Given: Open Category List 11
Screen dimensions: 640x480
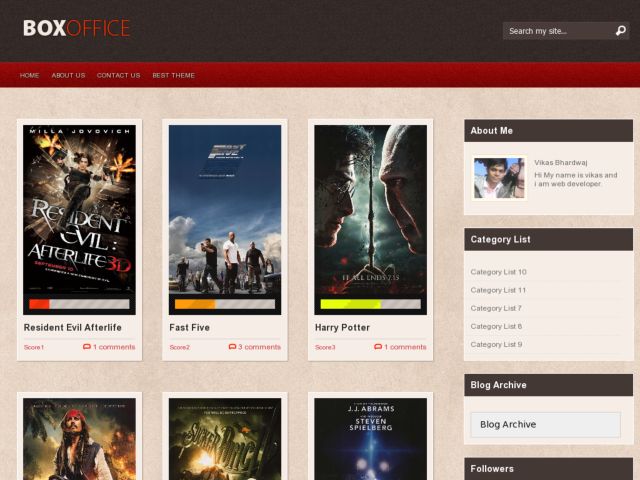Looking at the screenshot, I should click(x=498, y=290).
